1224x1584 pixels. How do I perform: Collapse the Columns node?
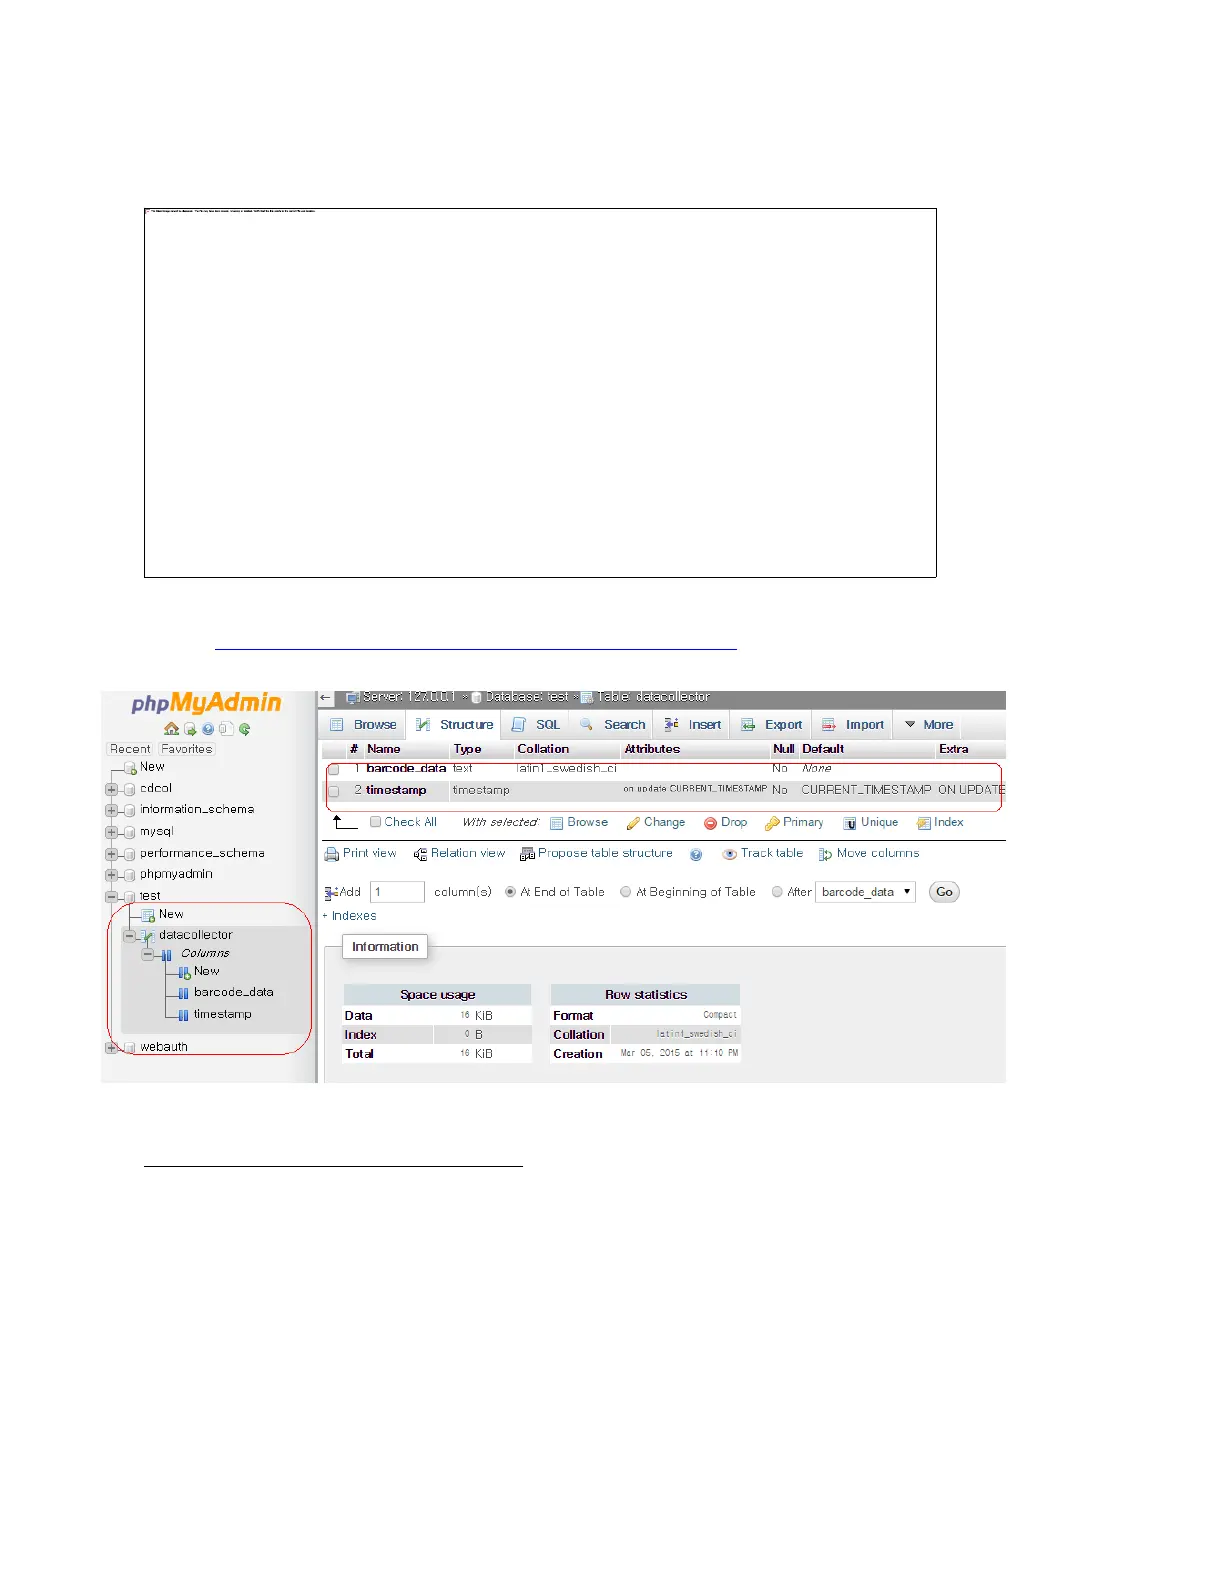[x=147, y=954]
